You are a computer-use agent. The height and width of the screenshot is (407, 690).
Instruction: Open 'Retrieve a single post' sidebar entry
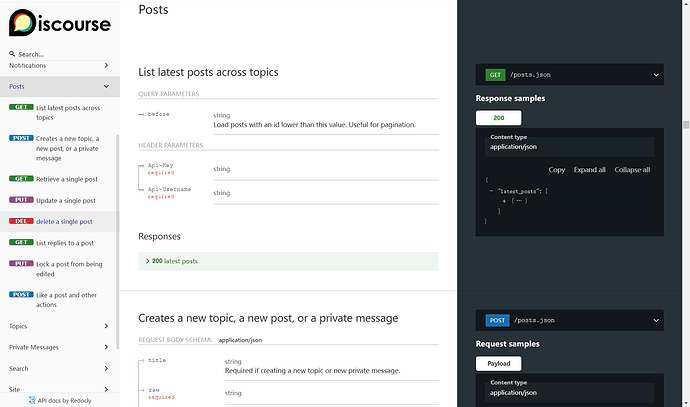[x=59, y=179]
